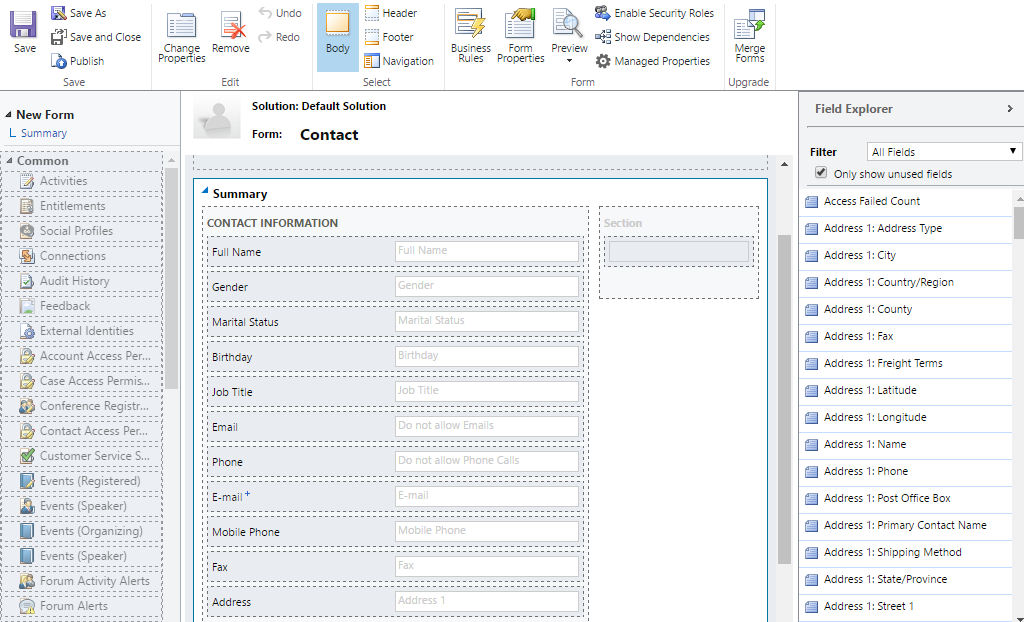Select Save and Close
Viewport: 1024px width, 622px height.
[96, 37]
